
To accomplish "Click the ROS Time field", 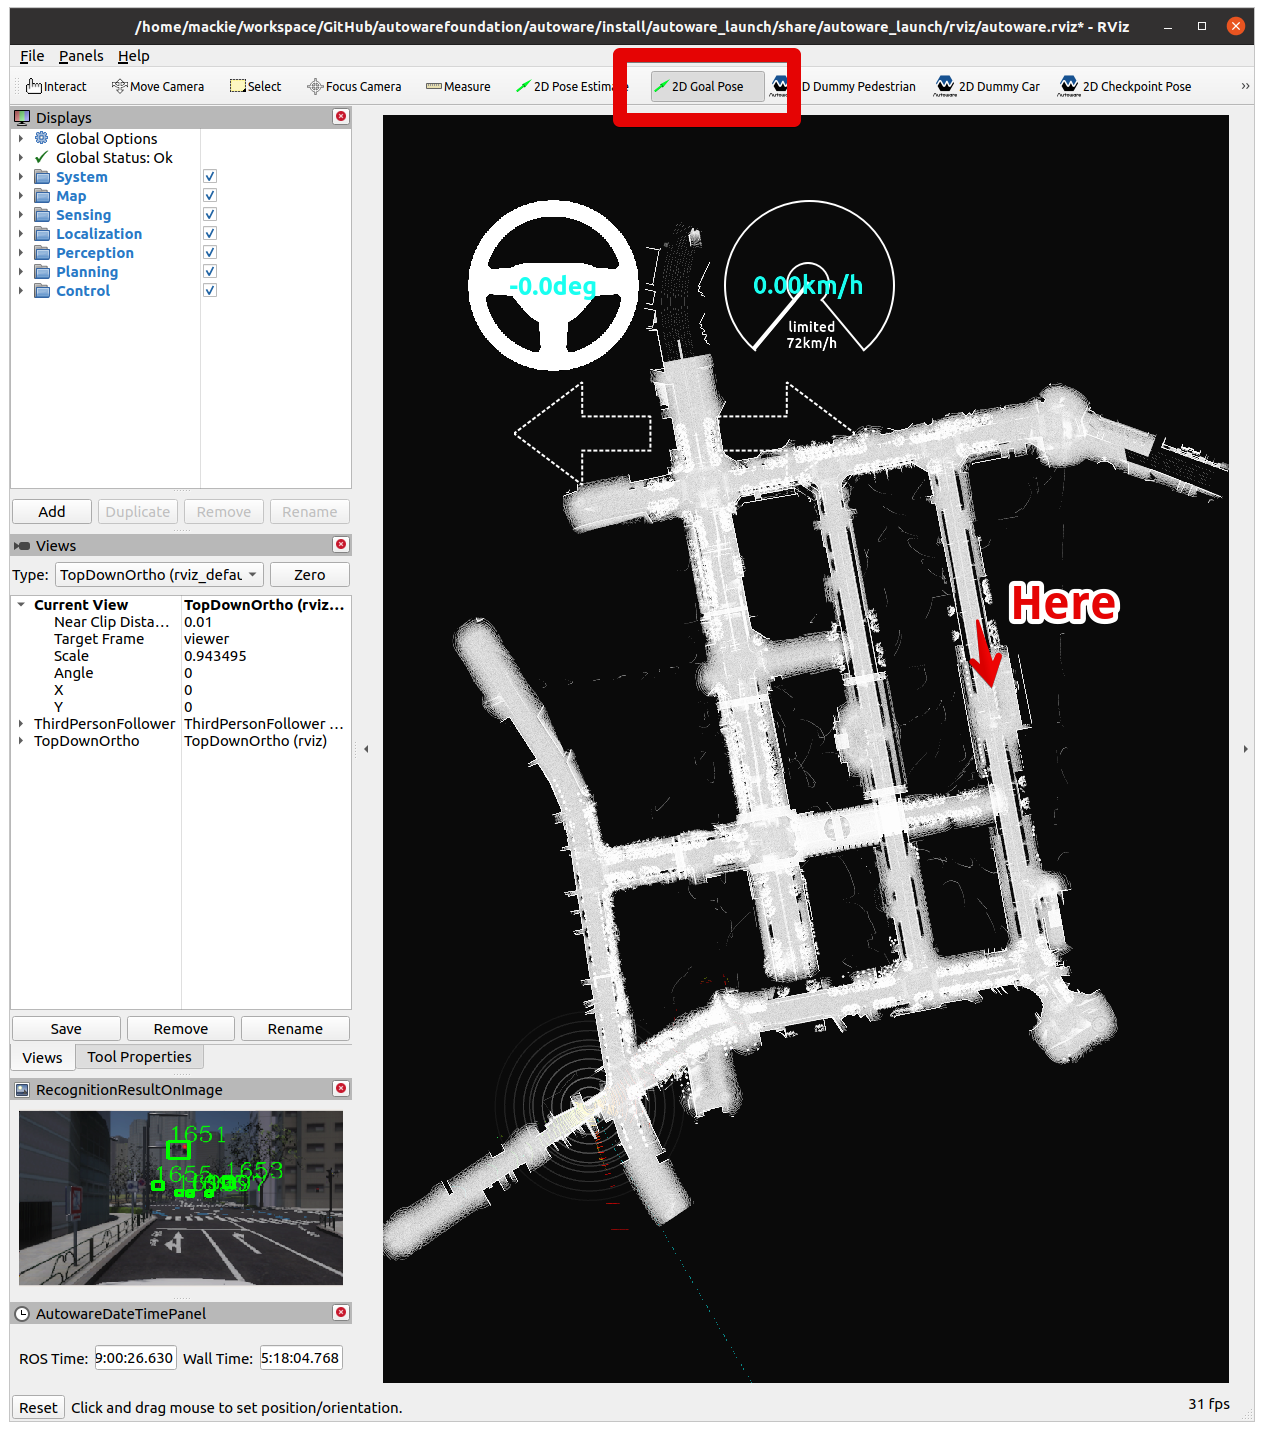I will tap(135, 1358).
